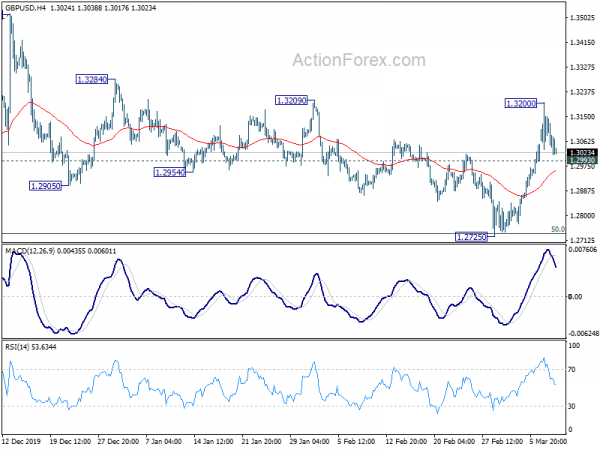Click the 1.28875 price axis value

(582, 191)
